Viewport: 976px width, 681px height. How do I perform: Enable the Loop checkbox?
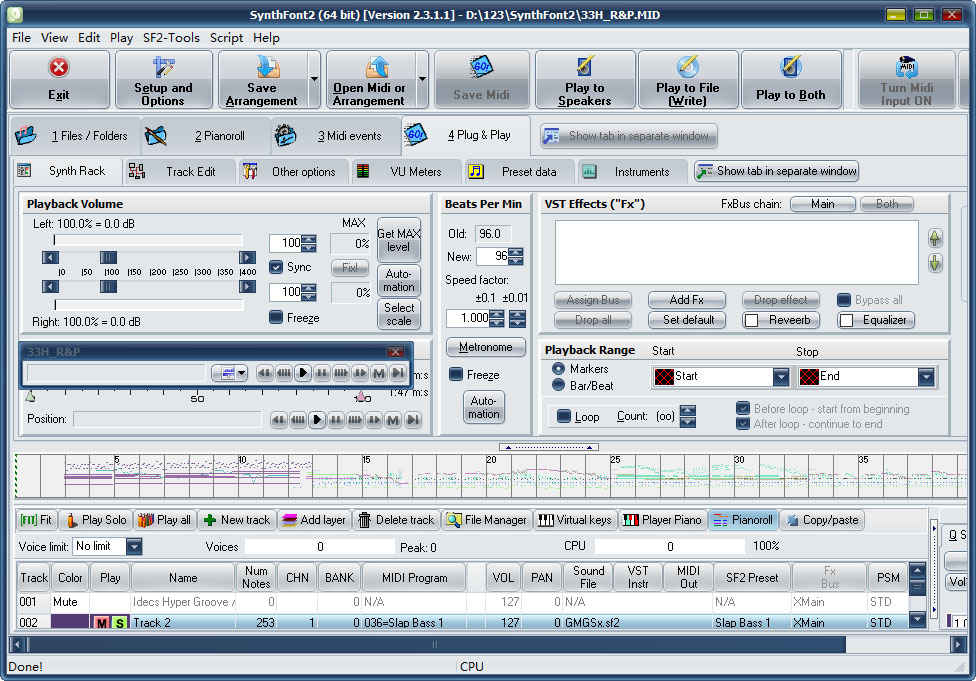click(x=563, y=416)
